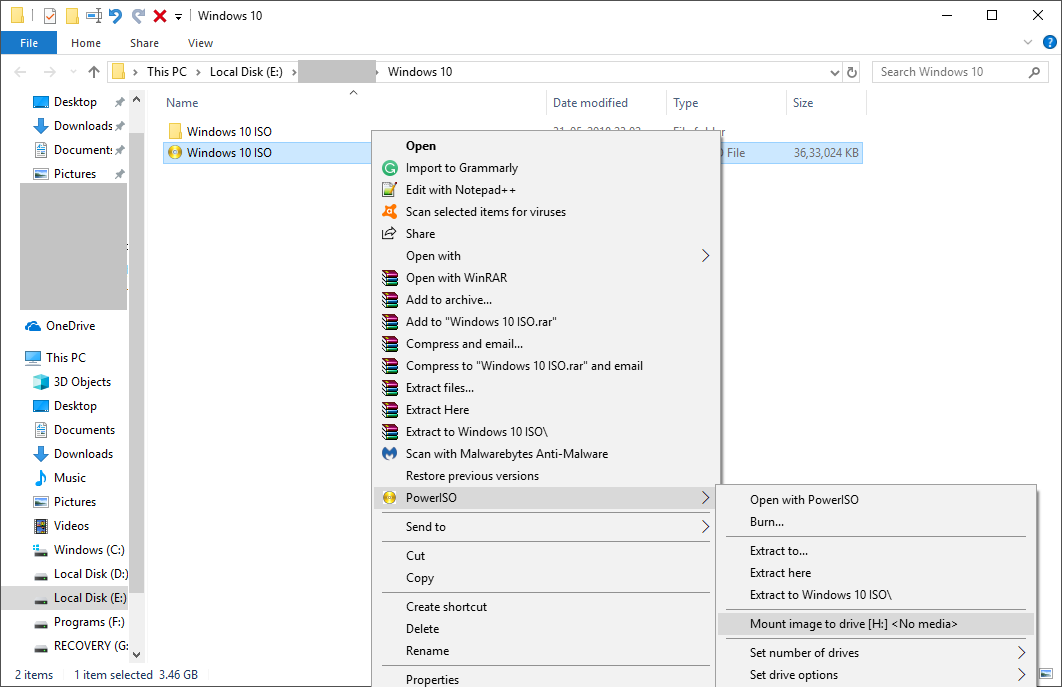1062x687 pixels.
Task: Open the View ribbon tab
Action: point(200,43)
